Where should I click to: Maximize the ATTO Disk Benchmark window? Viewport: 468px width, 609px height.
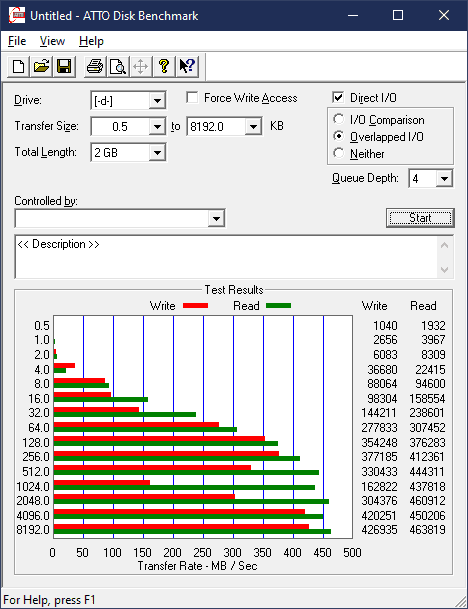[398, 16]
